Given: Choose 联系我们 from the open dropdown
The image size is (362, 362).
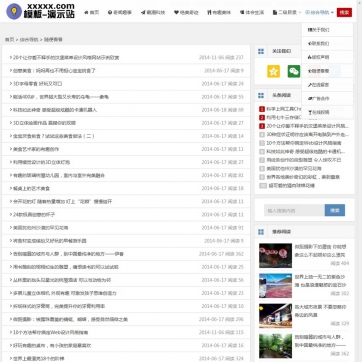Looking at the screenshot, I should (x=327, y=43).
